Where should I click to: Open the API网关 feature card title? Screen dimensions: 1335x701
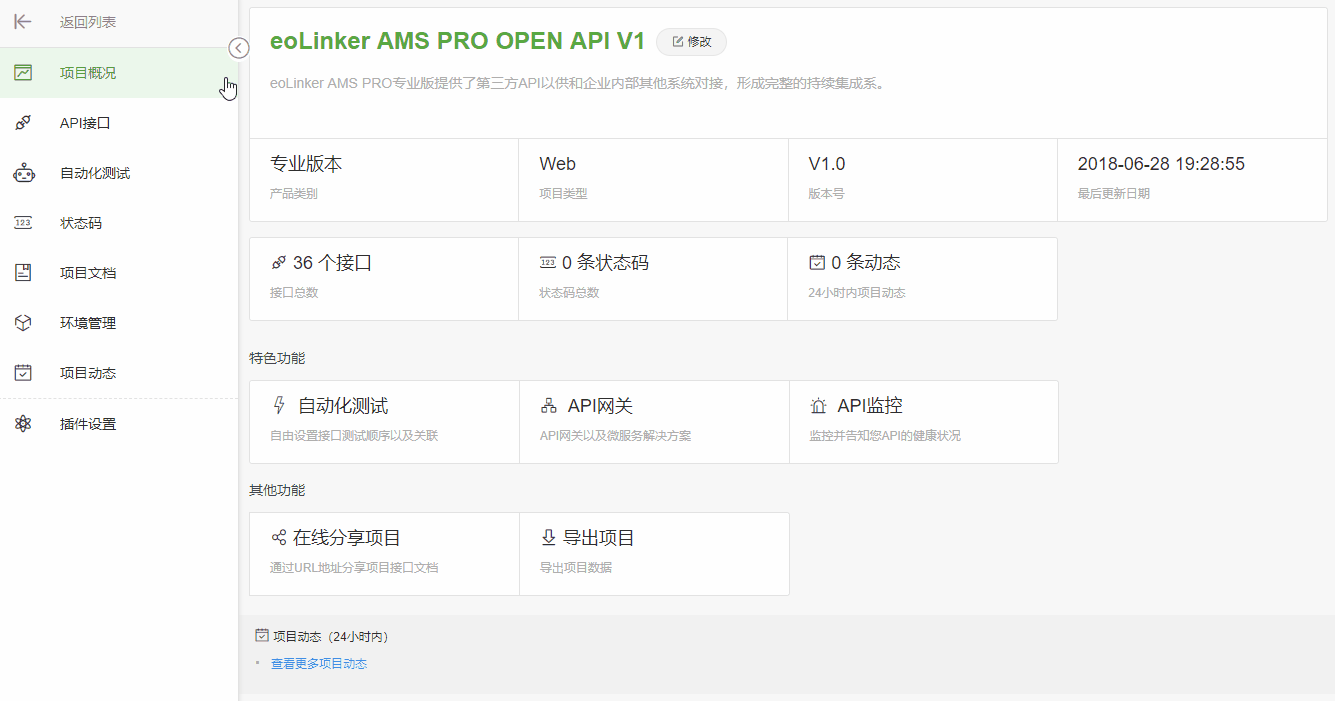[x=600, y=406]
